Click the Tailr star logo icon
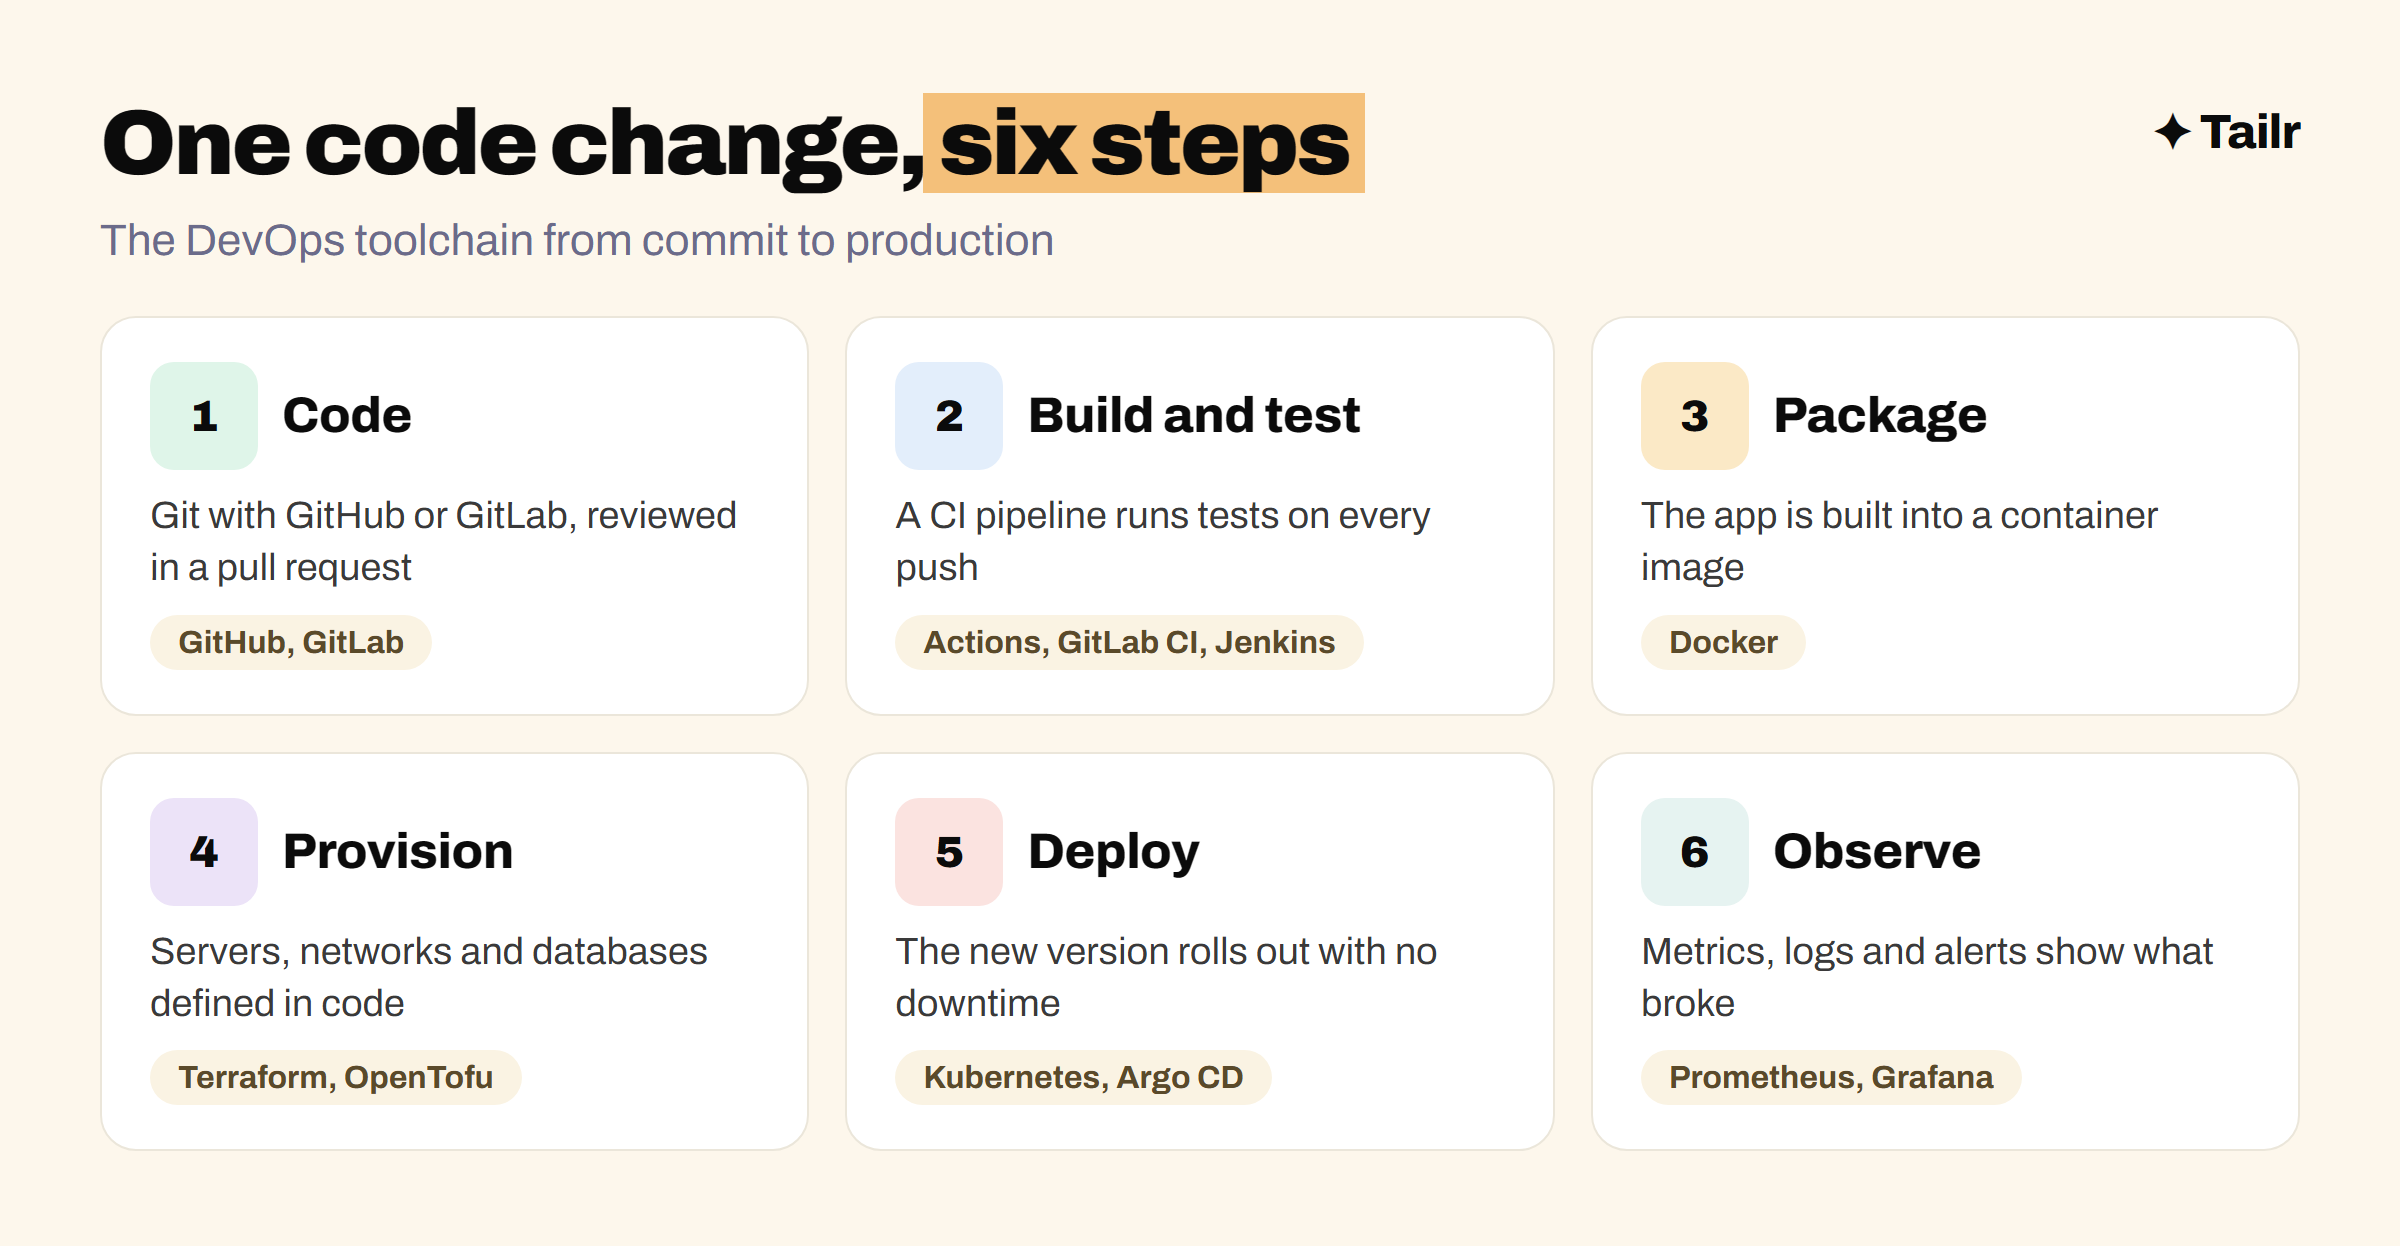Image resolution: width=2400 pixels, height=1246 pixels. [x=2172, y=132]
